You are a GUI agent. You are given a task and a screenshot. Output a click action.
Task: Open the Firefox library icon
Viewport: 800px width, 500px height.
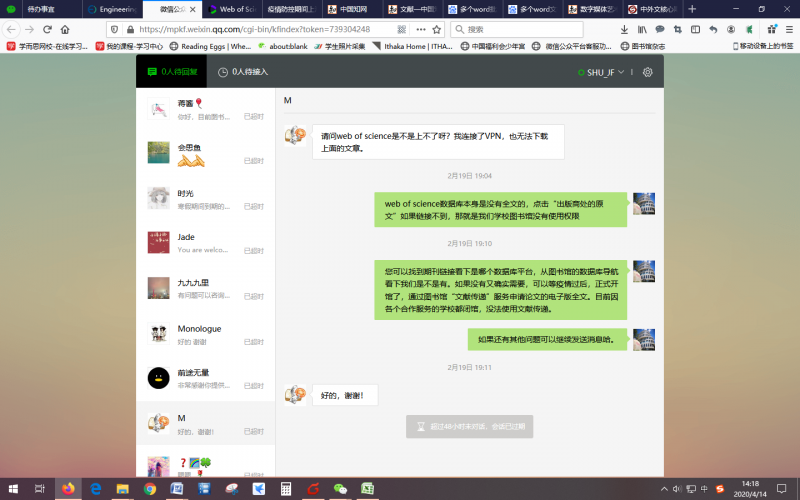coord(642,30)
